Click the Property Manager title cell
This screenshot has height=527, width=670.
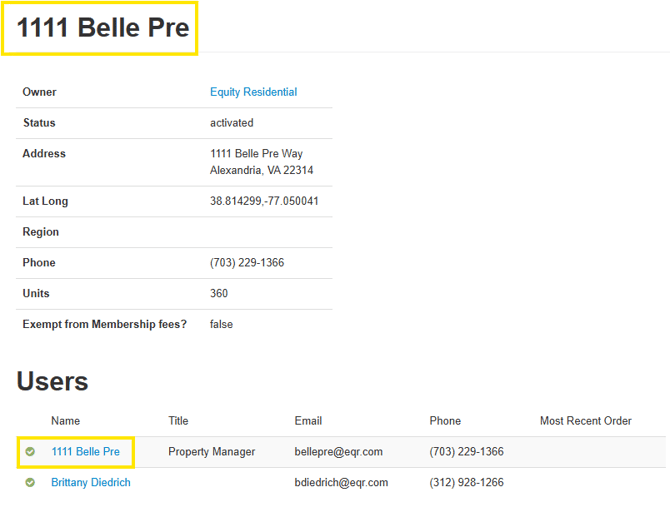211,452
